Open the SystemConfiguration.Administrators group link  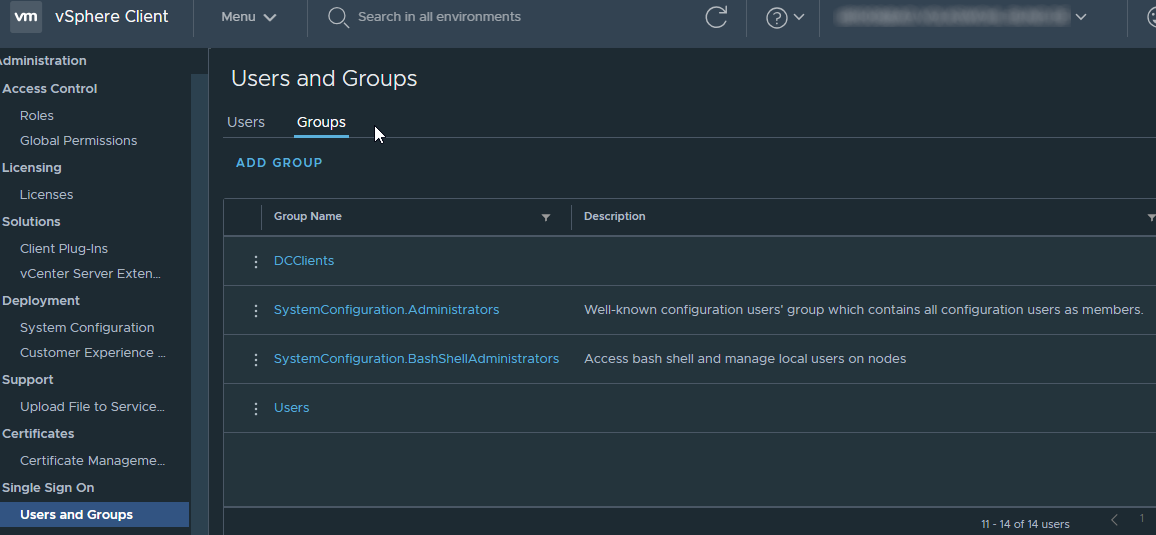[x=386, y=310]
